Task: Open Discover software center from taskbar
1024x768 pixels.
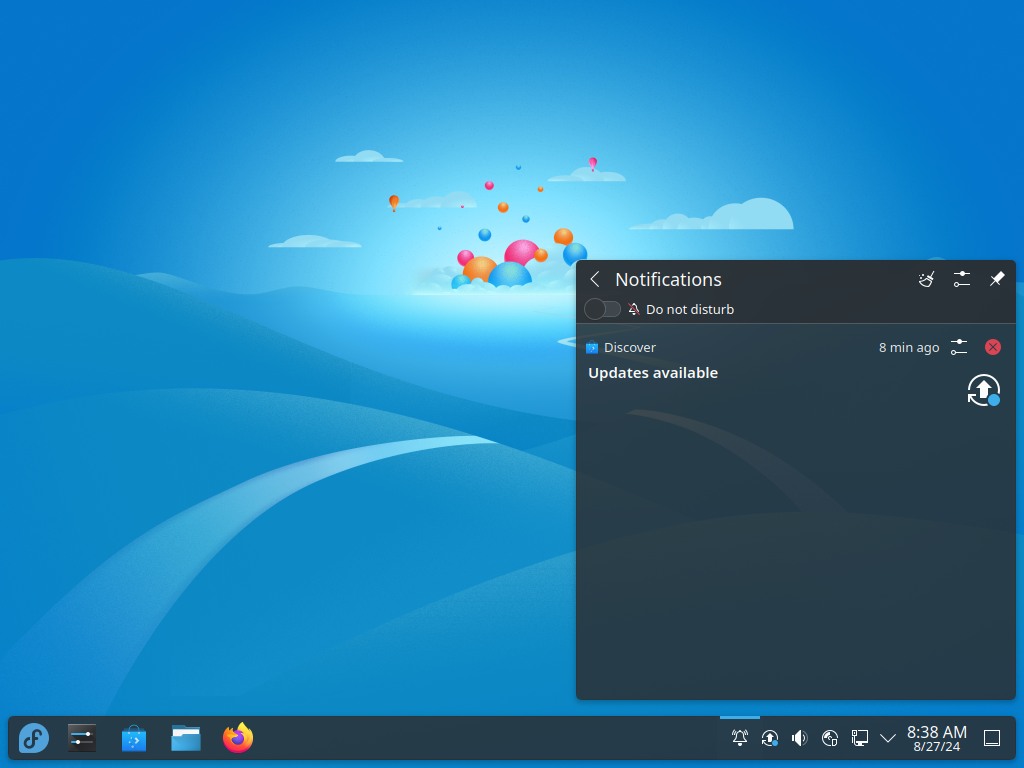Action: [x=134, y=739]
